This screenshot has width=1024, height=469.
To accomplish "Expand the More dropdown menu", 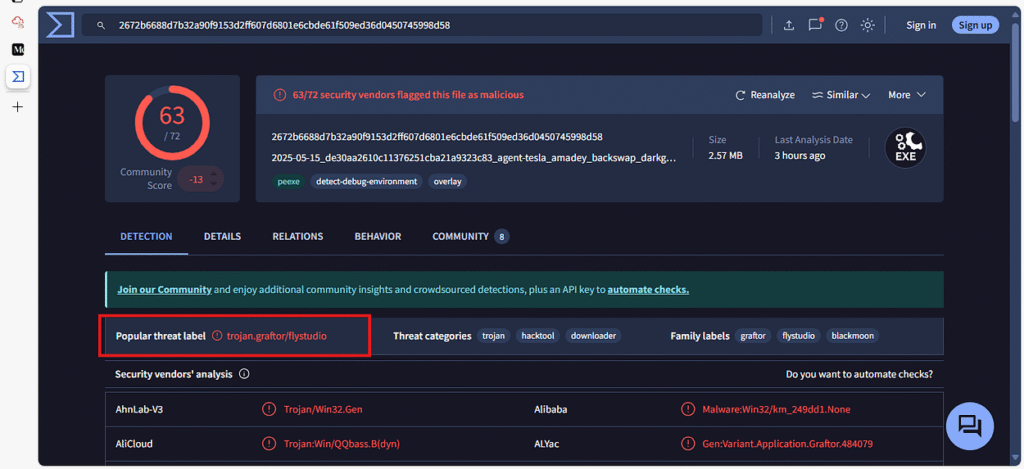I will (x=907, y=95).
